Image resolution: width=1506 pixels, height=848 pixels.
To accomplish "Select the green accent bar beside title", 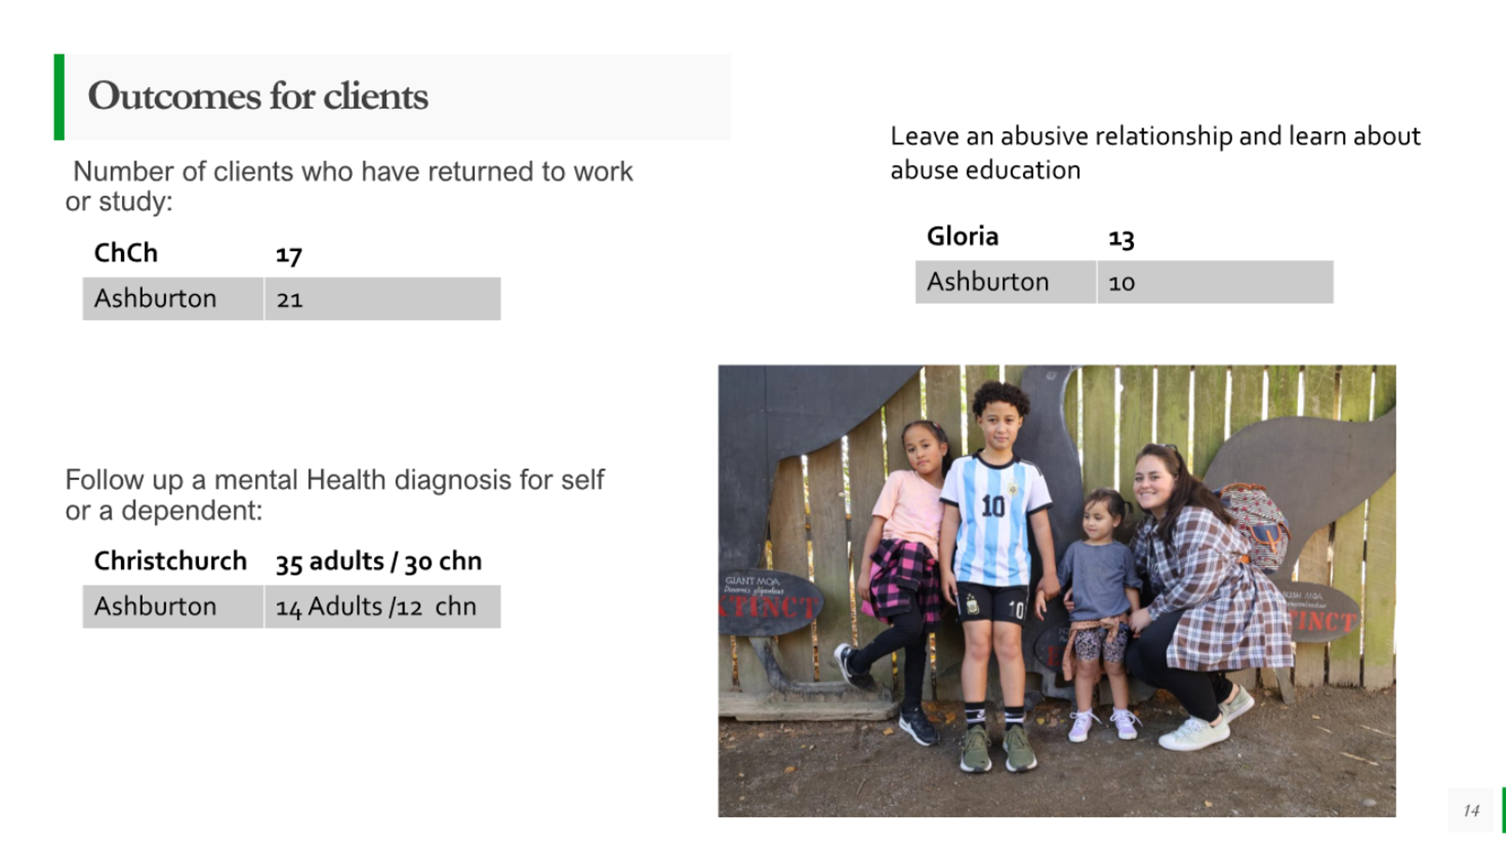I will pos(59,97).
